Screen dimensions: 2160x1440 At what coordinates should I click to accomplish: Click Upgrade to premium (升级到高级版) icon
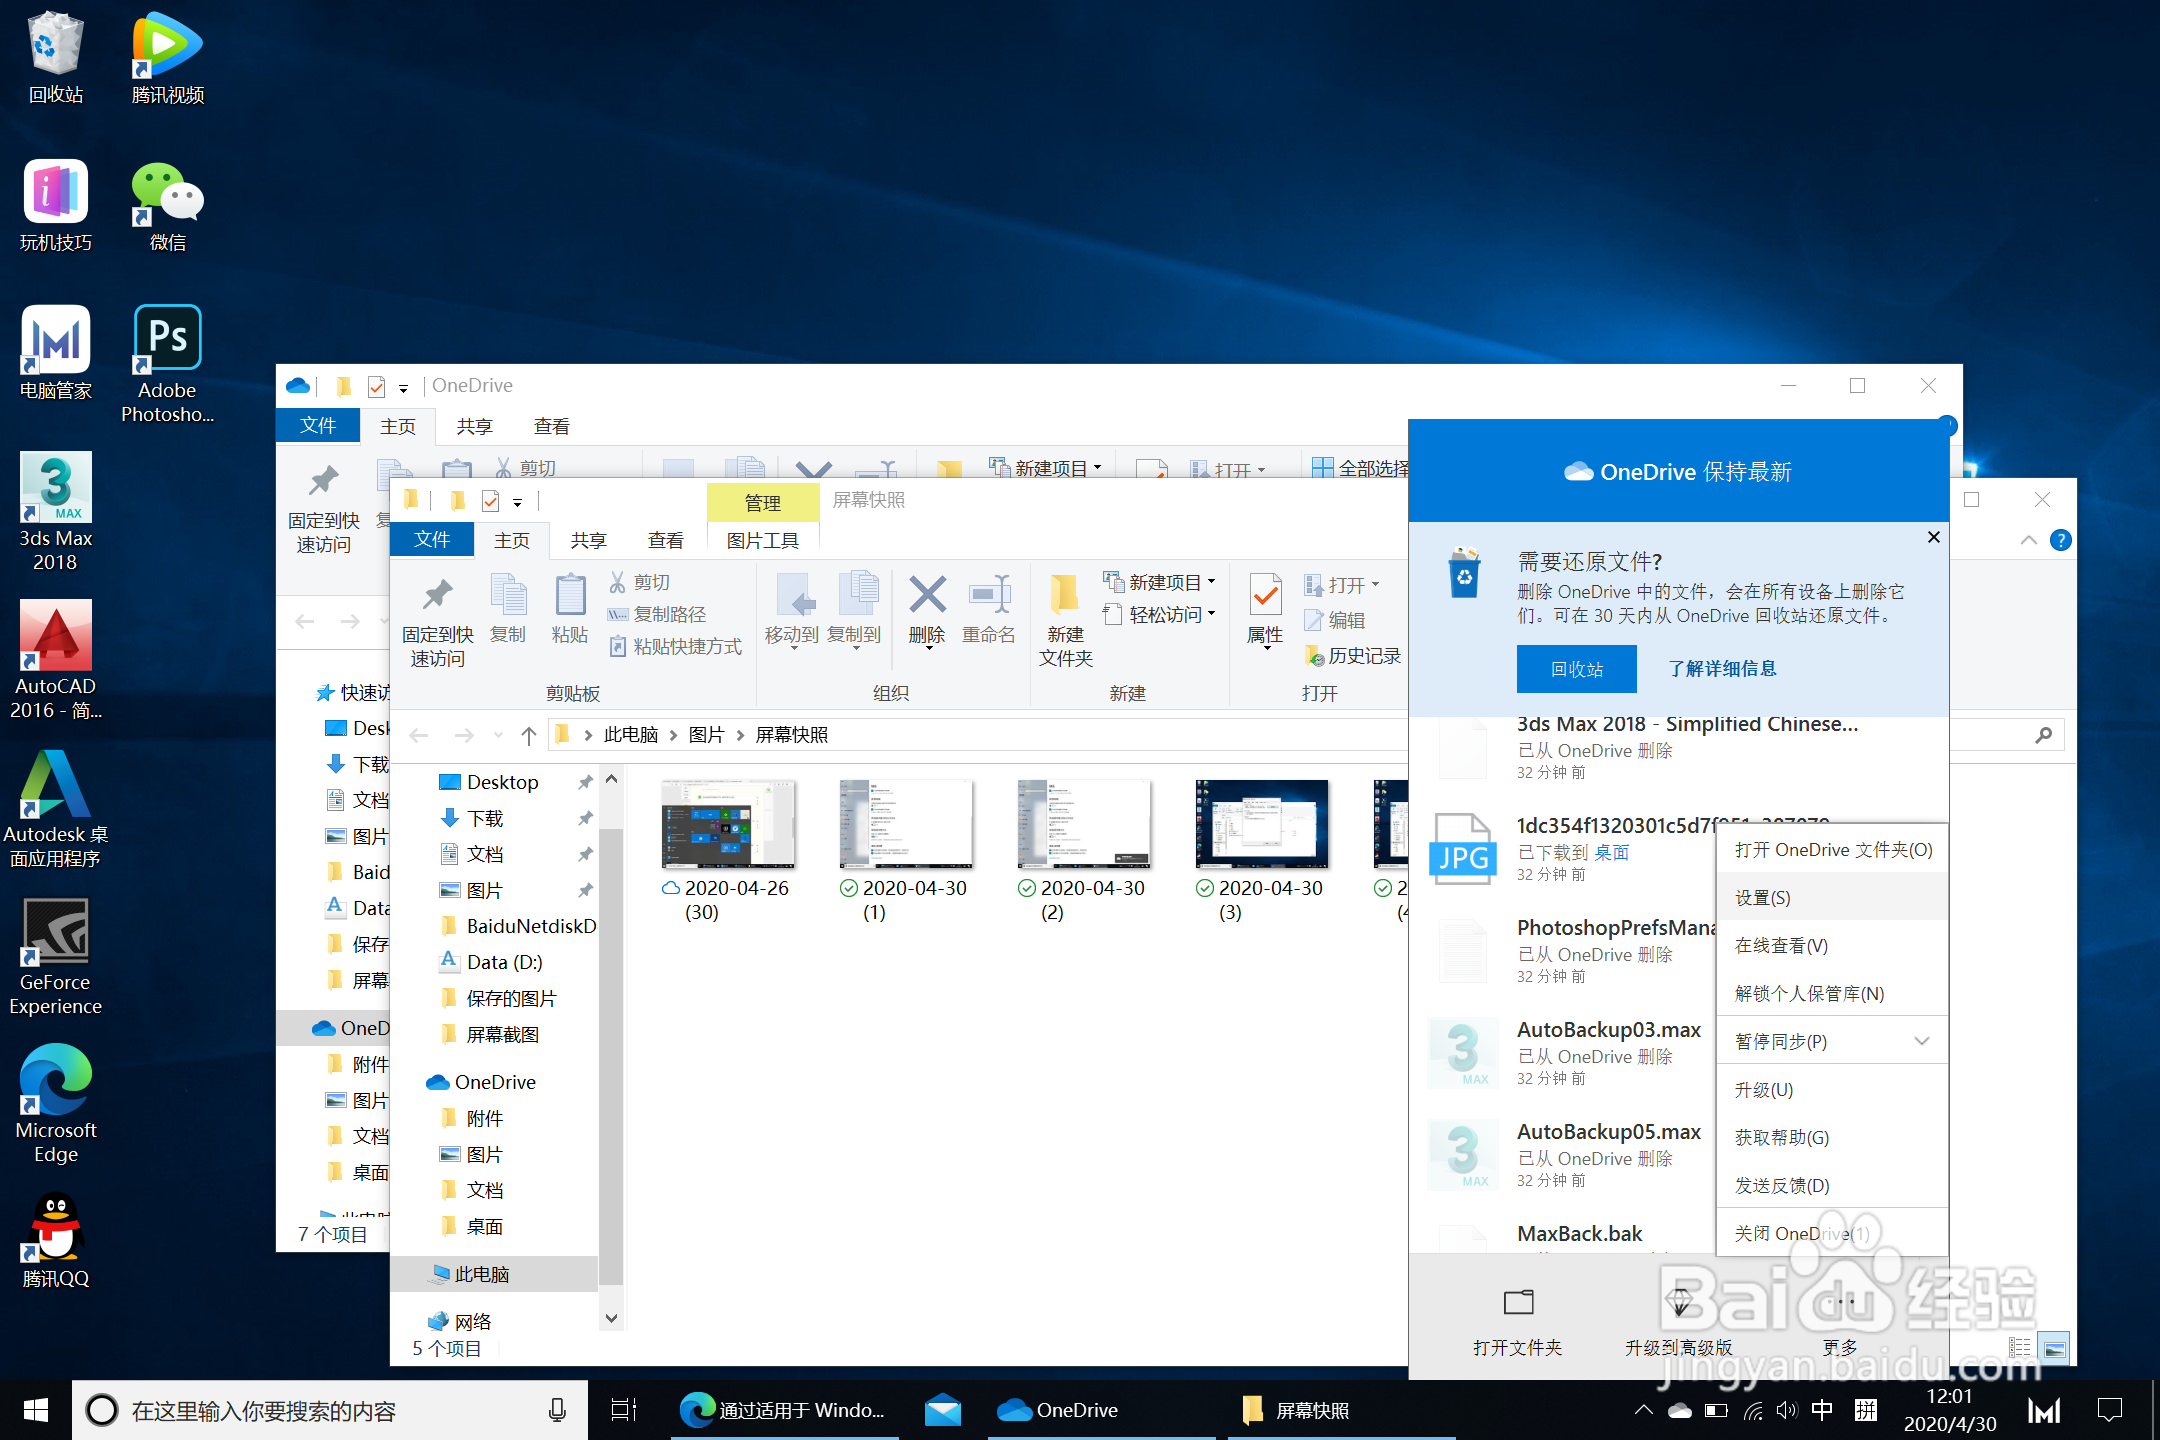tap(1679, 1320)
